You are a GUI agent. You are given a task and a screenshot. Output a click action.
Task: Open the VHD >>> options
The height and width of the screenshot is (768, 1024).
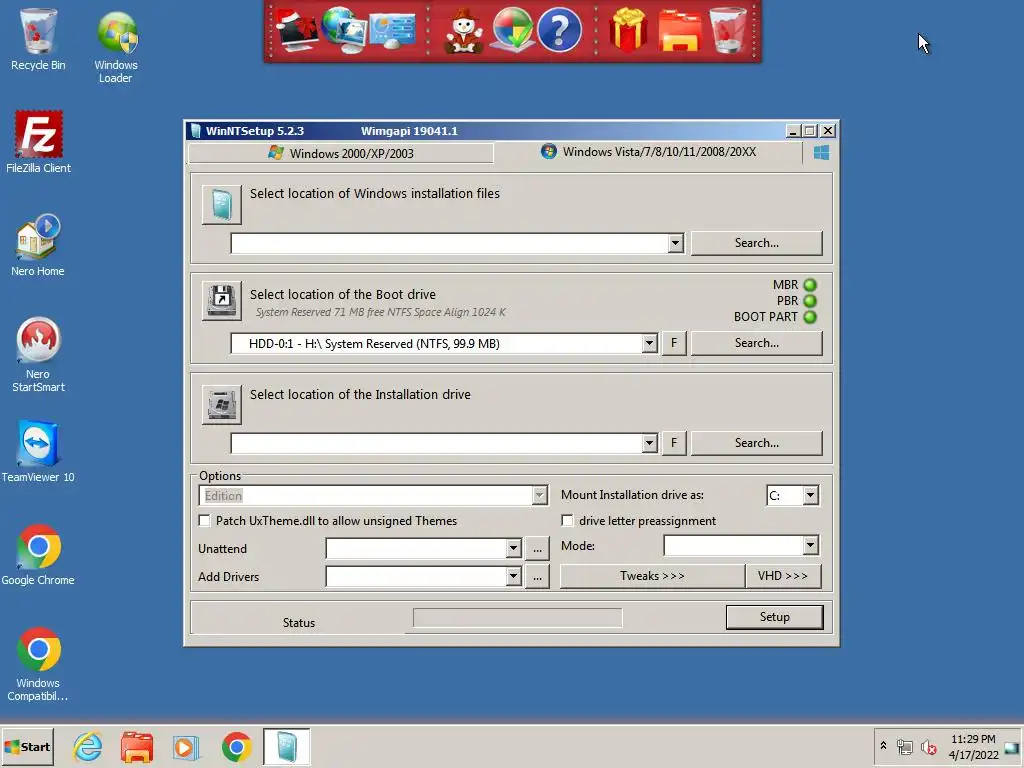point(782,576)
